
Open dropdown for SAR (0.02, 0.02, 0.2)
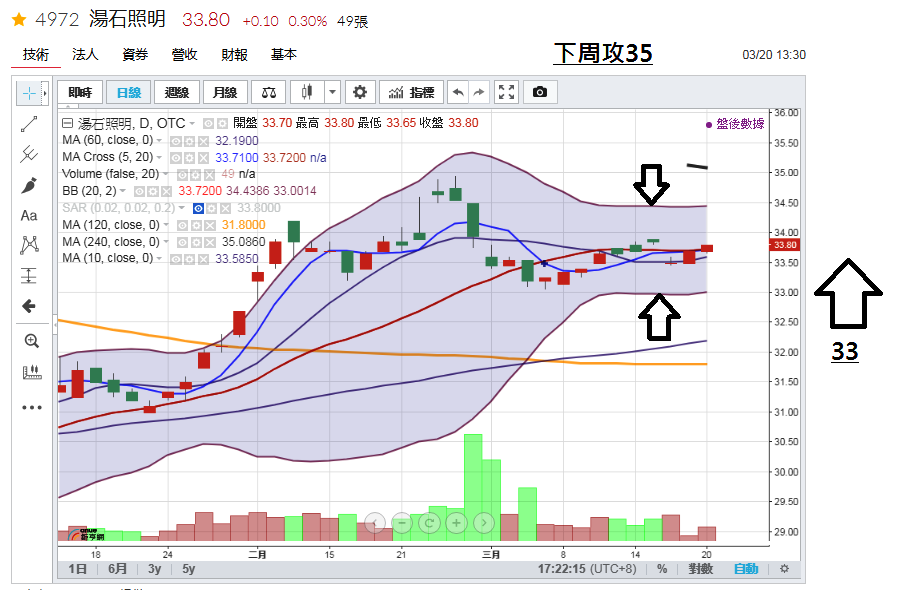(181, 208)
